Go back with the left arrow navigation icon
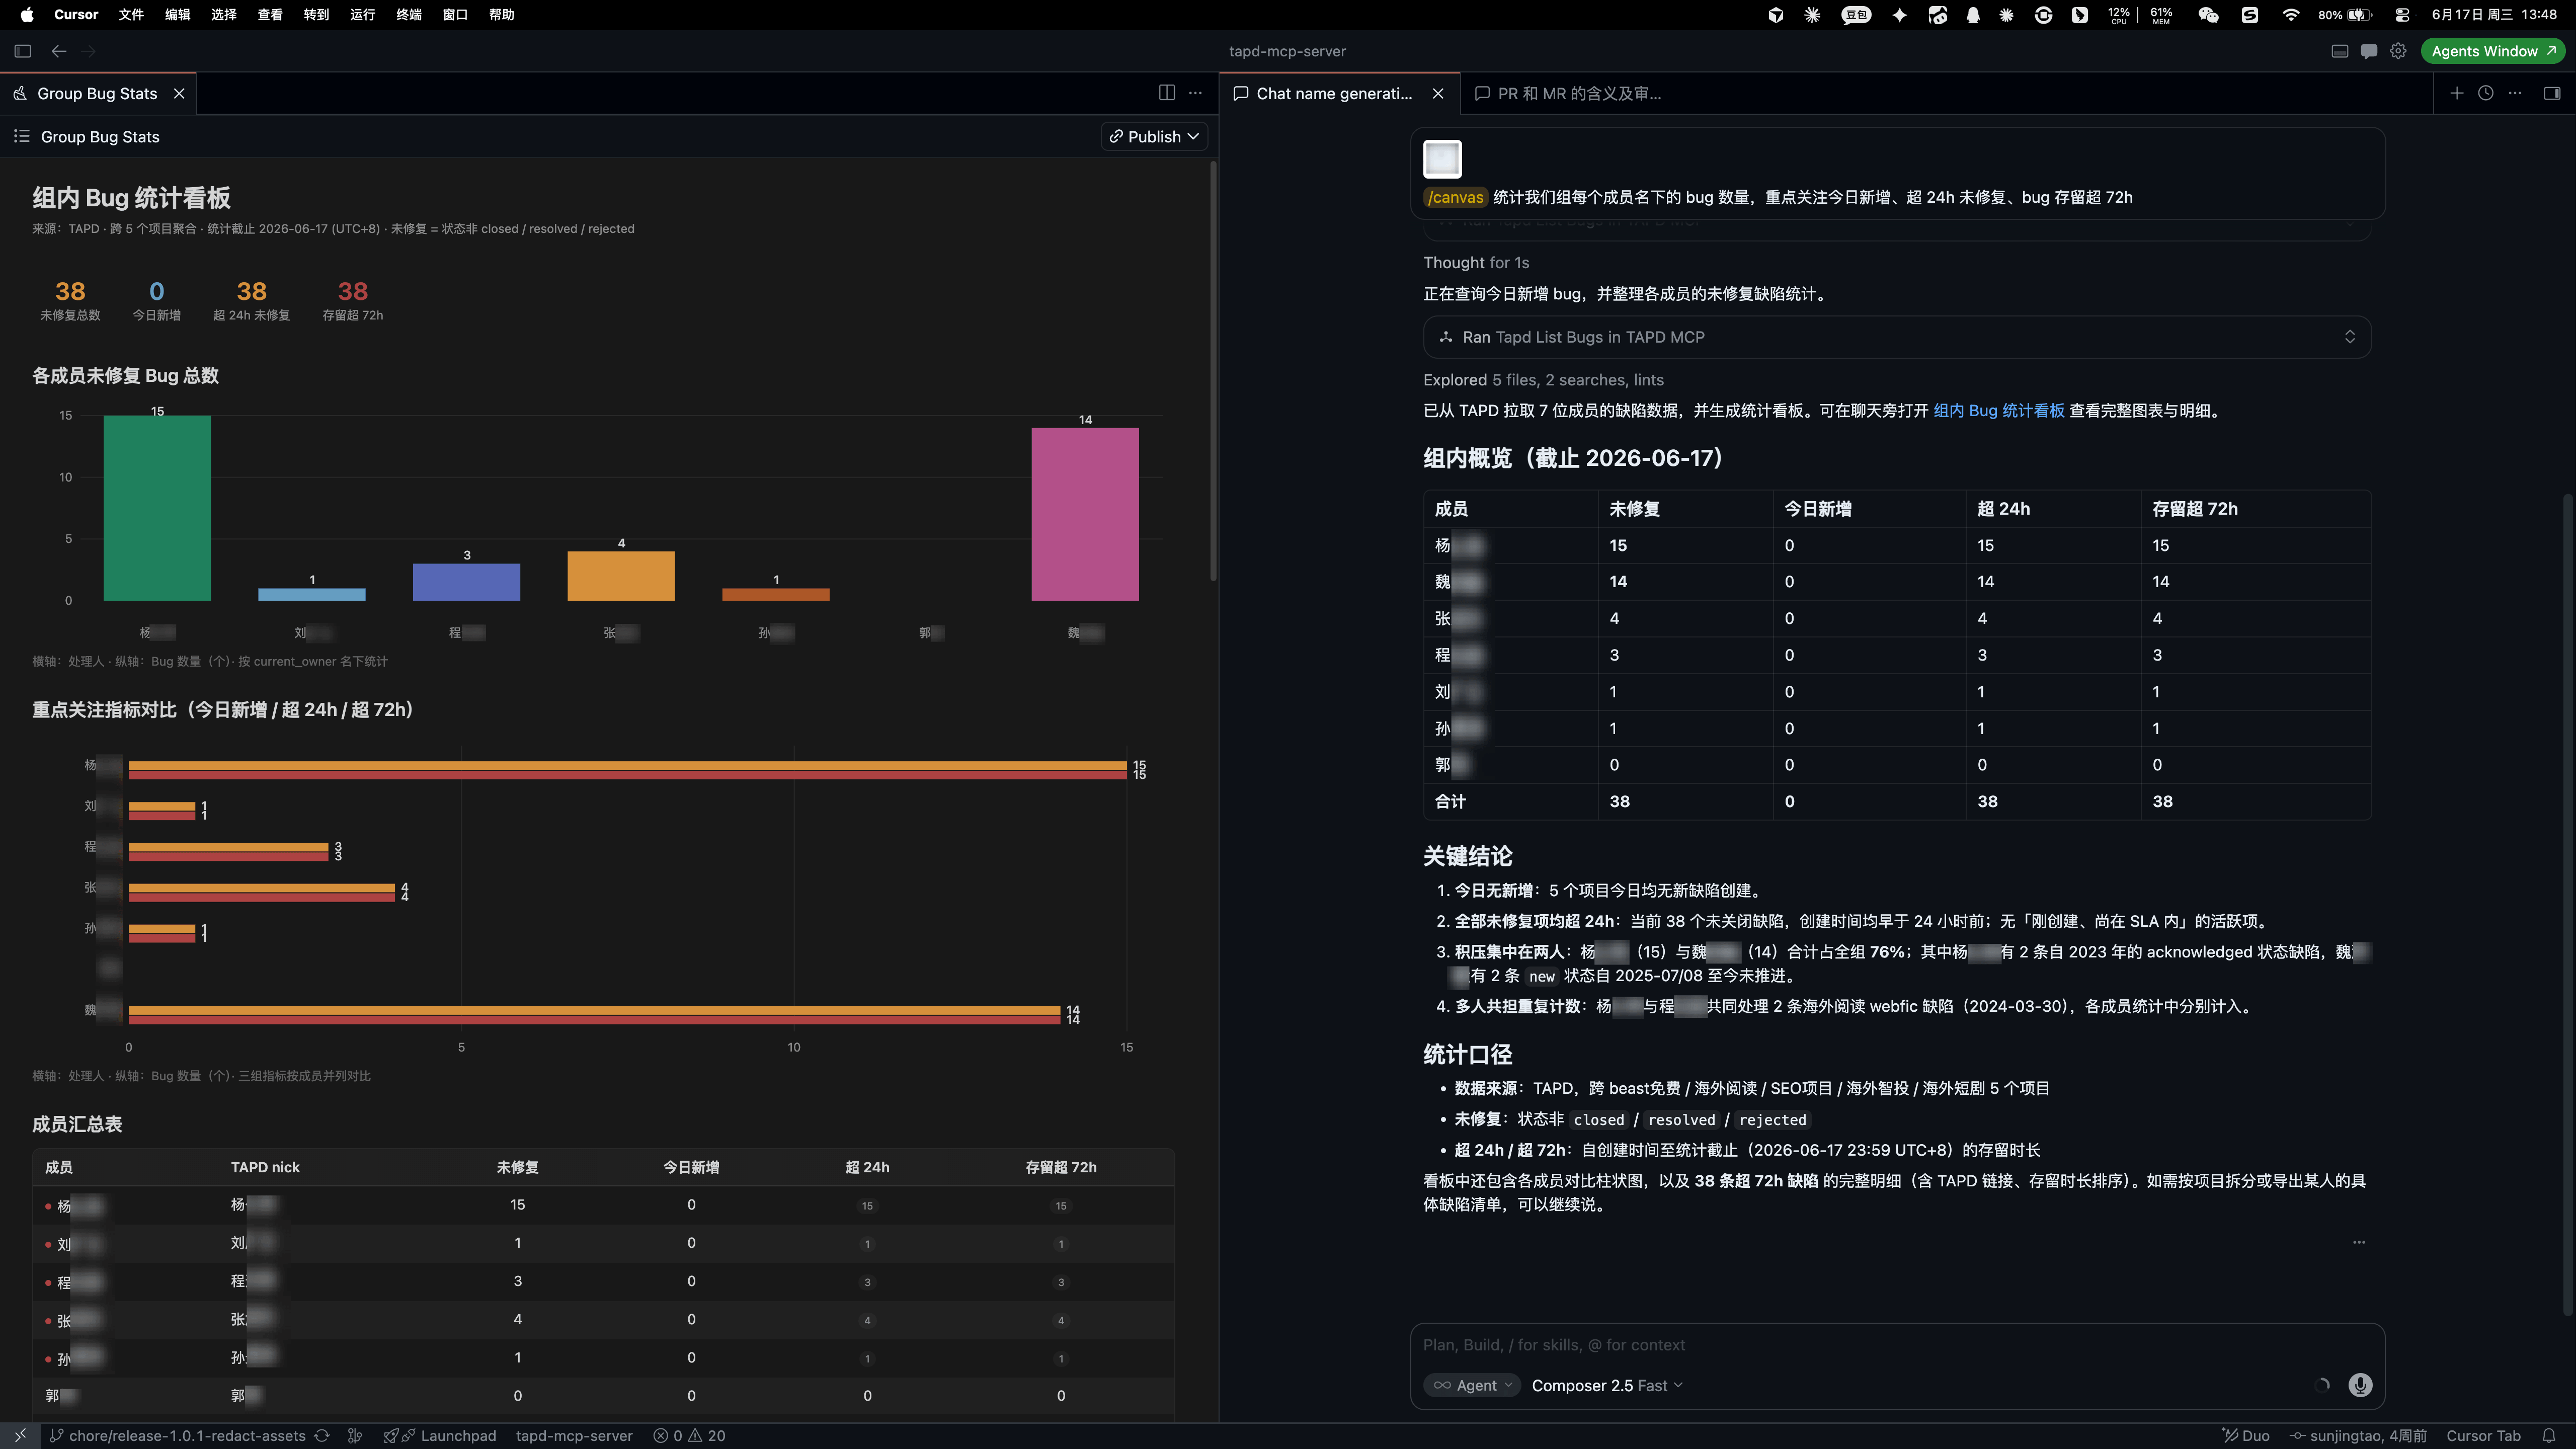2576x1449 pixels. [x=59, y=51]
